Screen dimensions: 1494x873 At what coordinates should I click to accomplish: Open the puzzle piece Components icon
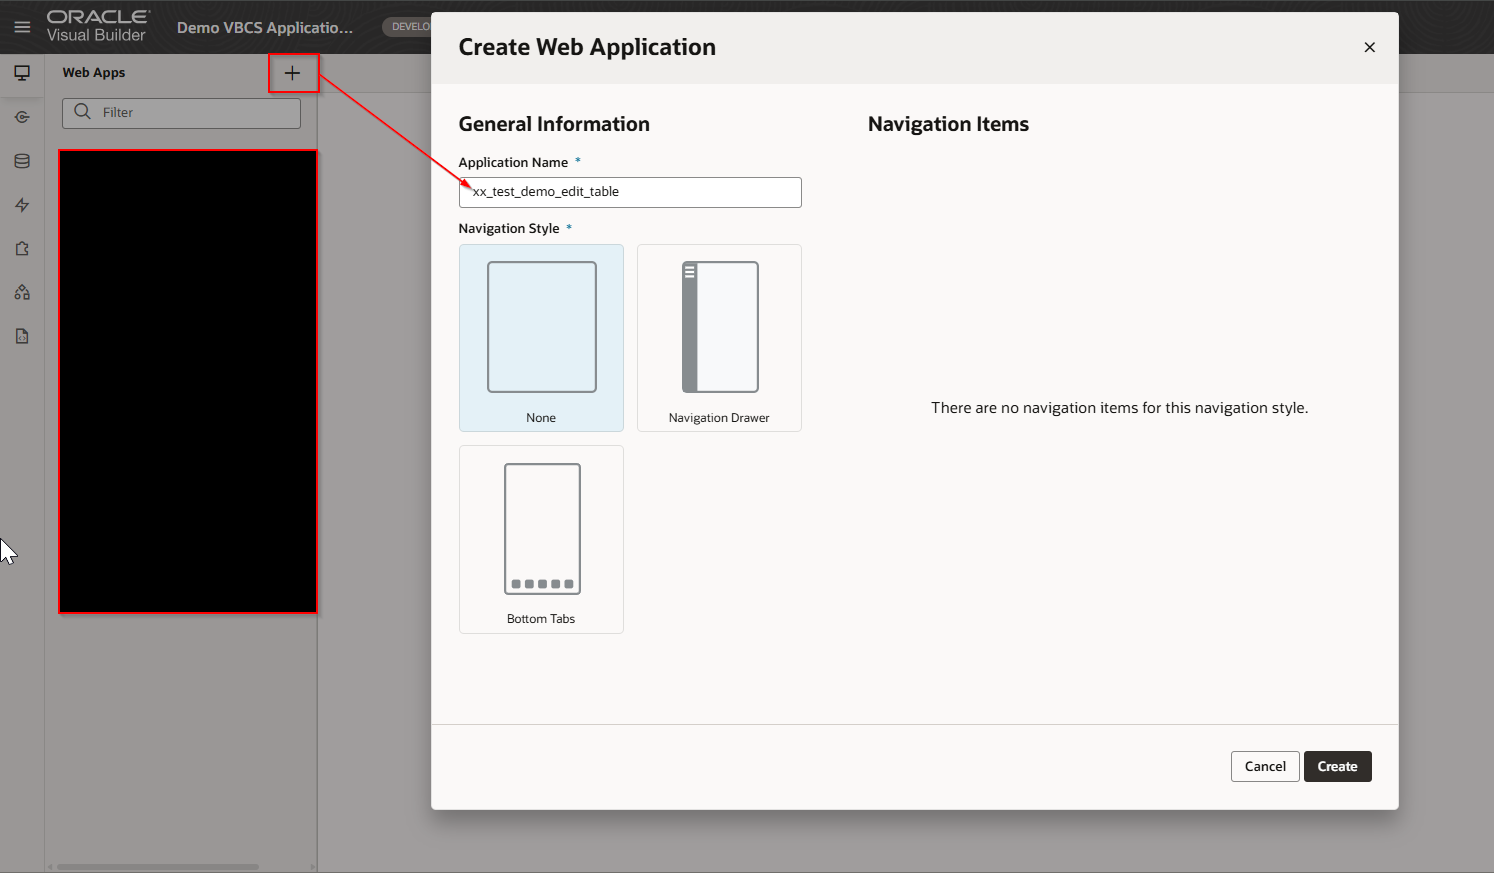point(22,249)
